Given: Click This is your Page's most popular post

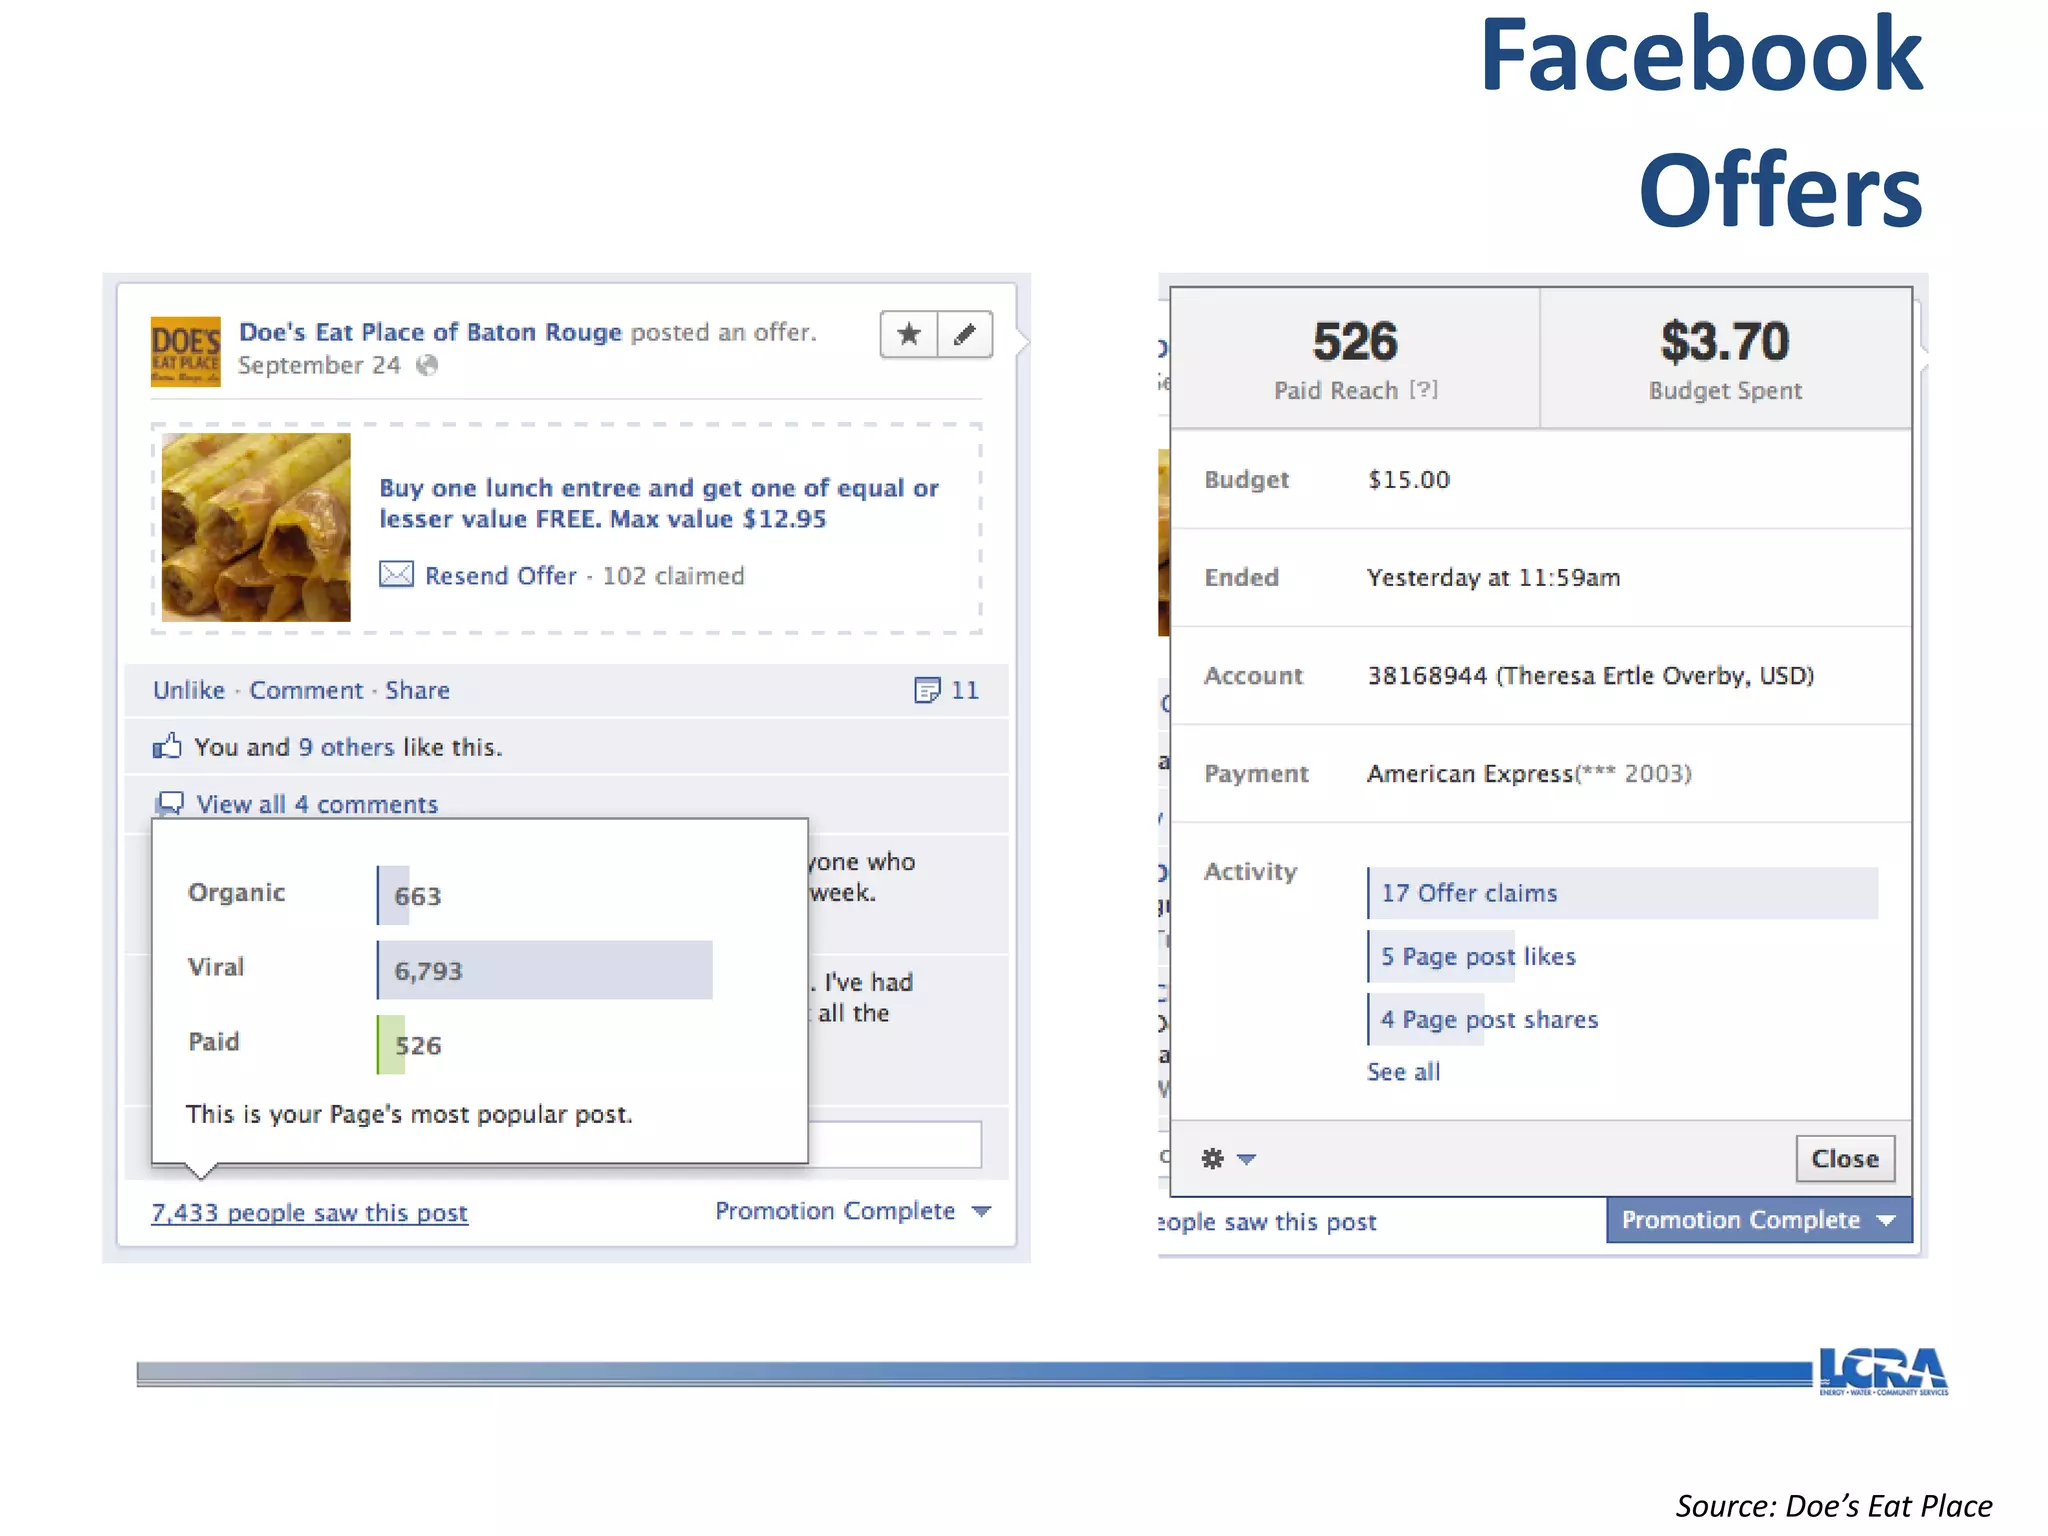Looking at the screenshot, I should coord(409,1114).
